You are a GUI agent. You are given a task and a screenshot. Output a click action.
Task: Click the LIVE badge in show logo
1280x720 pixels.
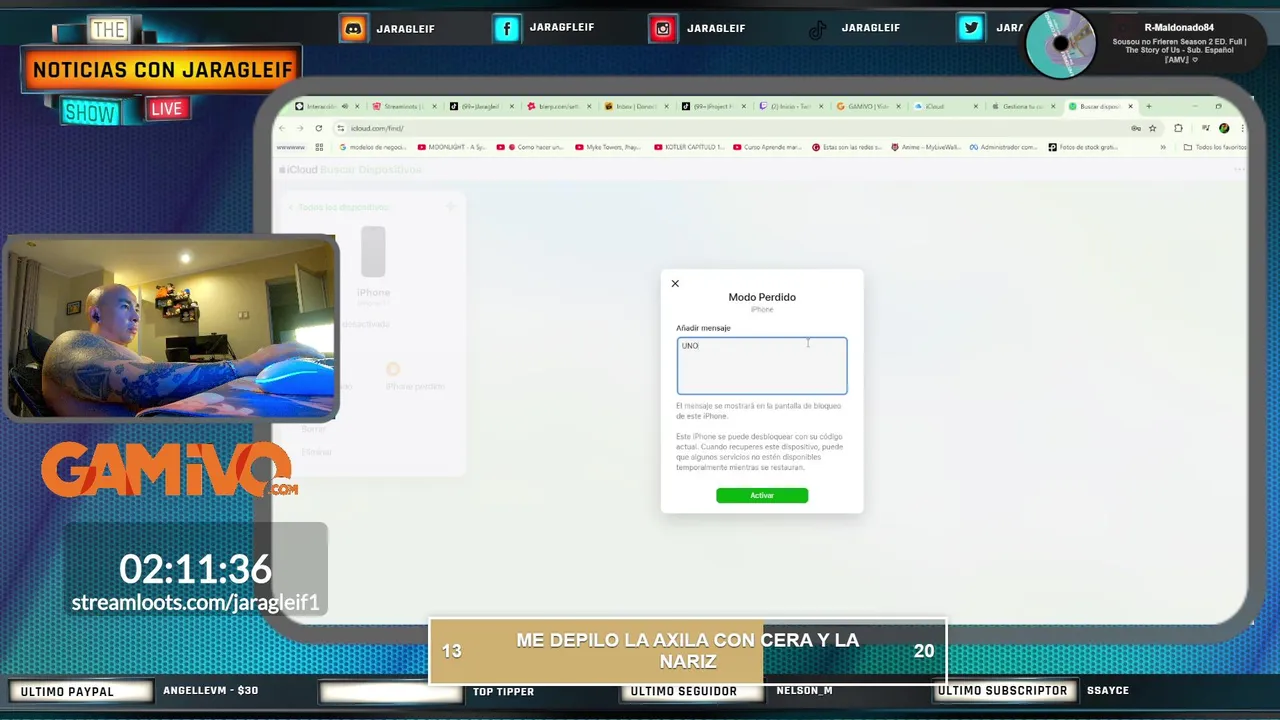(x=167, y=108)
